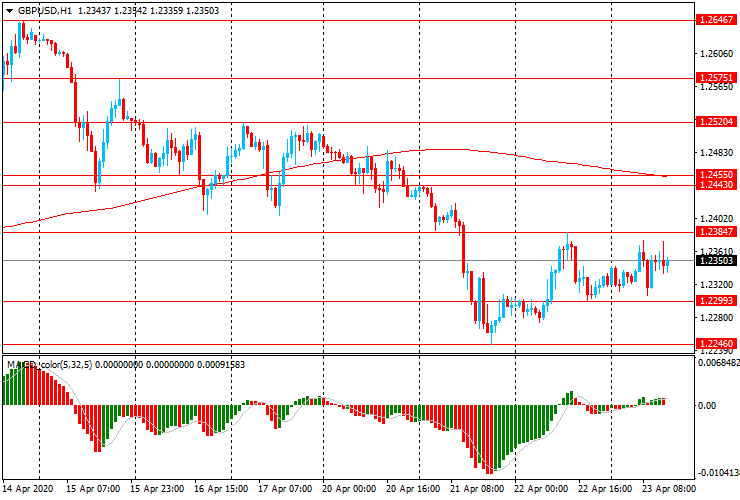
Task: Click the 1.24020 price axis value
Action: point(716,219)
